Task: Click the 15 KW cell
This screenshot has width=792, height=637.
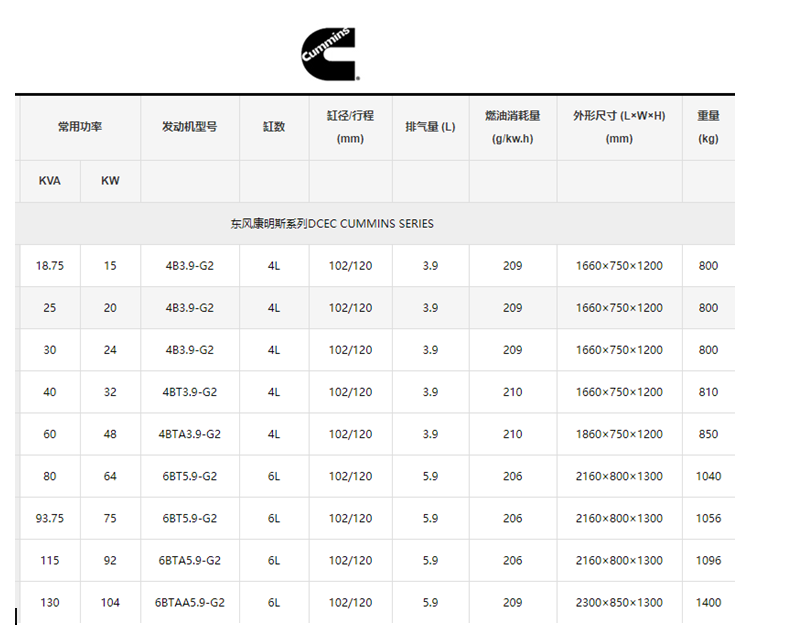Action: 110,266
